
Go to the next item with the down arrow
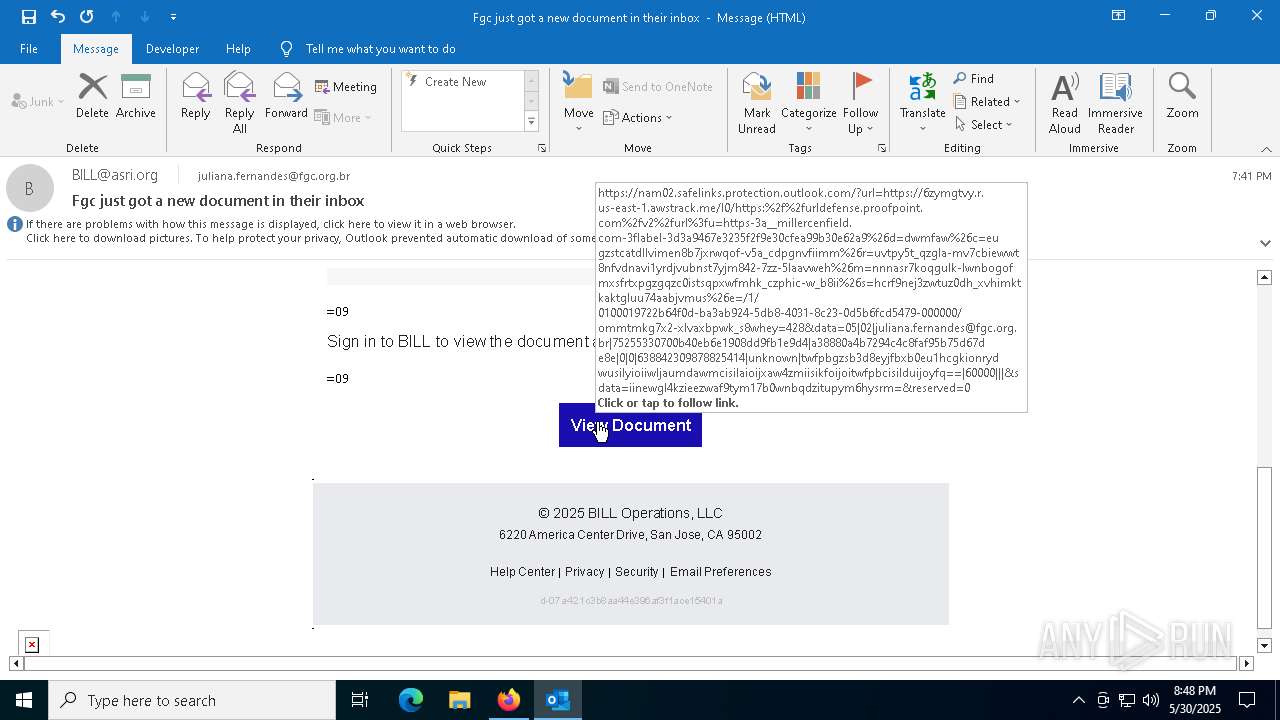[145, 16]
